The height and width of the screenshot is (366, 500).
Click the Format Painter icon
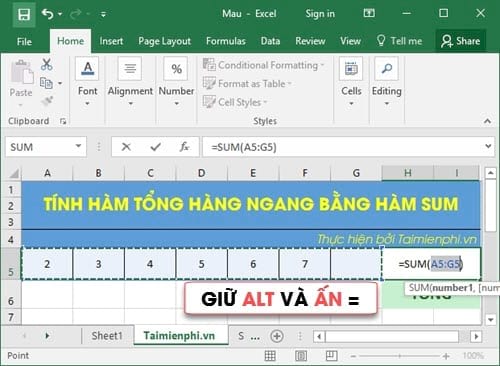47,101
